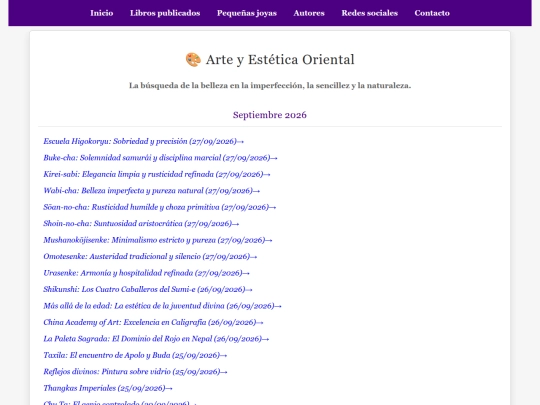Open Shikunshi: Los Cuatro Caballeros del Sumi-e
The height and width of the screenshot is (405, 540).
point(148,289)
